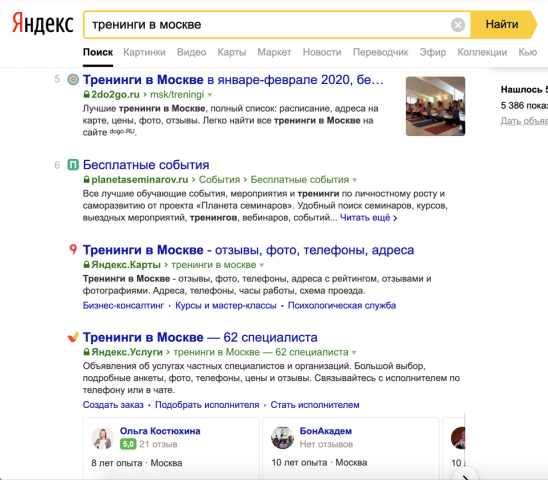The height and width of the screenshot is (480, 548).
Task: Expand dropdown arrow next to msk/treningi
Action: pyautogui.click(x=210, y=95)
